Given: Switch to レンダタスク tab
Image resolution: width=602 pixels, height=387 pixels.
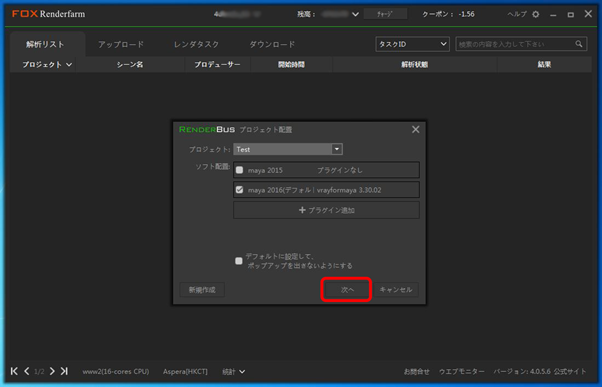Looking at the screenshot, I should 196,44.
